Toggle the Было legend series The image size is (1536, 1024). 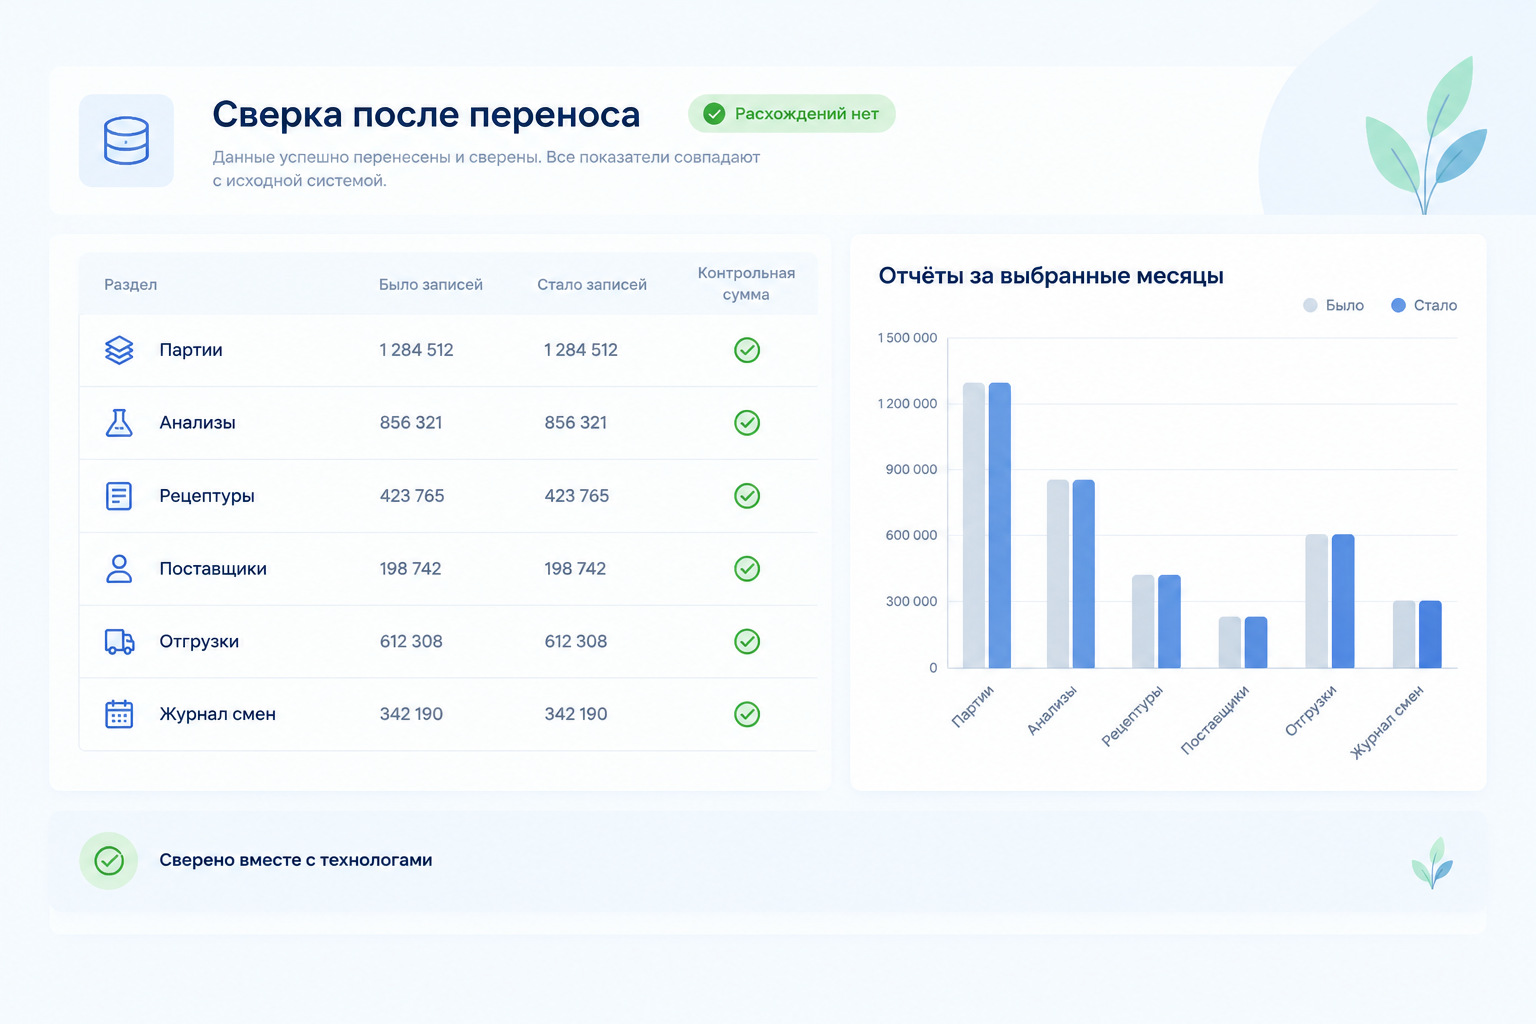coord(1334,305)
